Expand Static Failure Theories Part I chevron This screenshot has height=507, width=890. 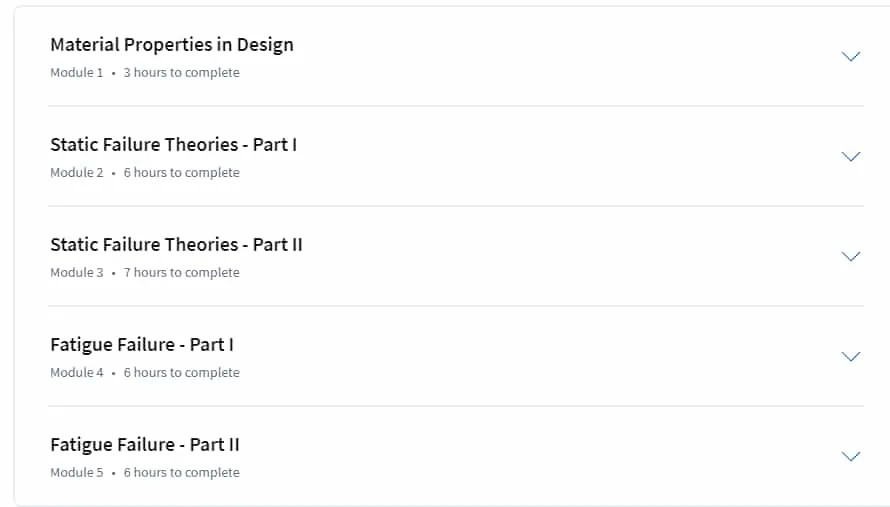point(850,156)
